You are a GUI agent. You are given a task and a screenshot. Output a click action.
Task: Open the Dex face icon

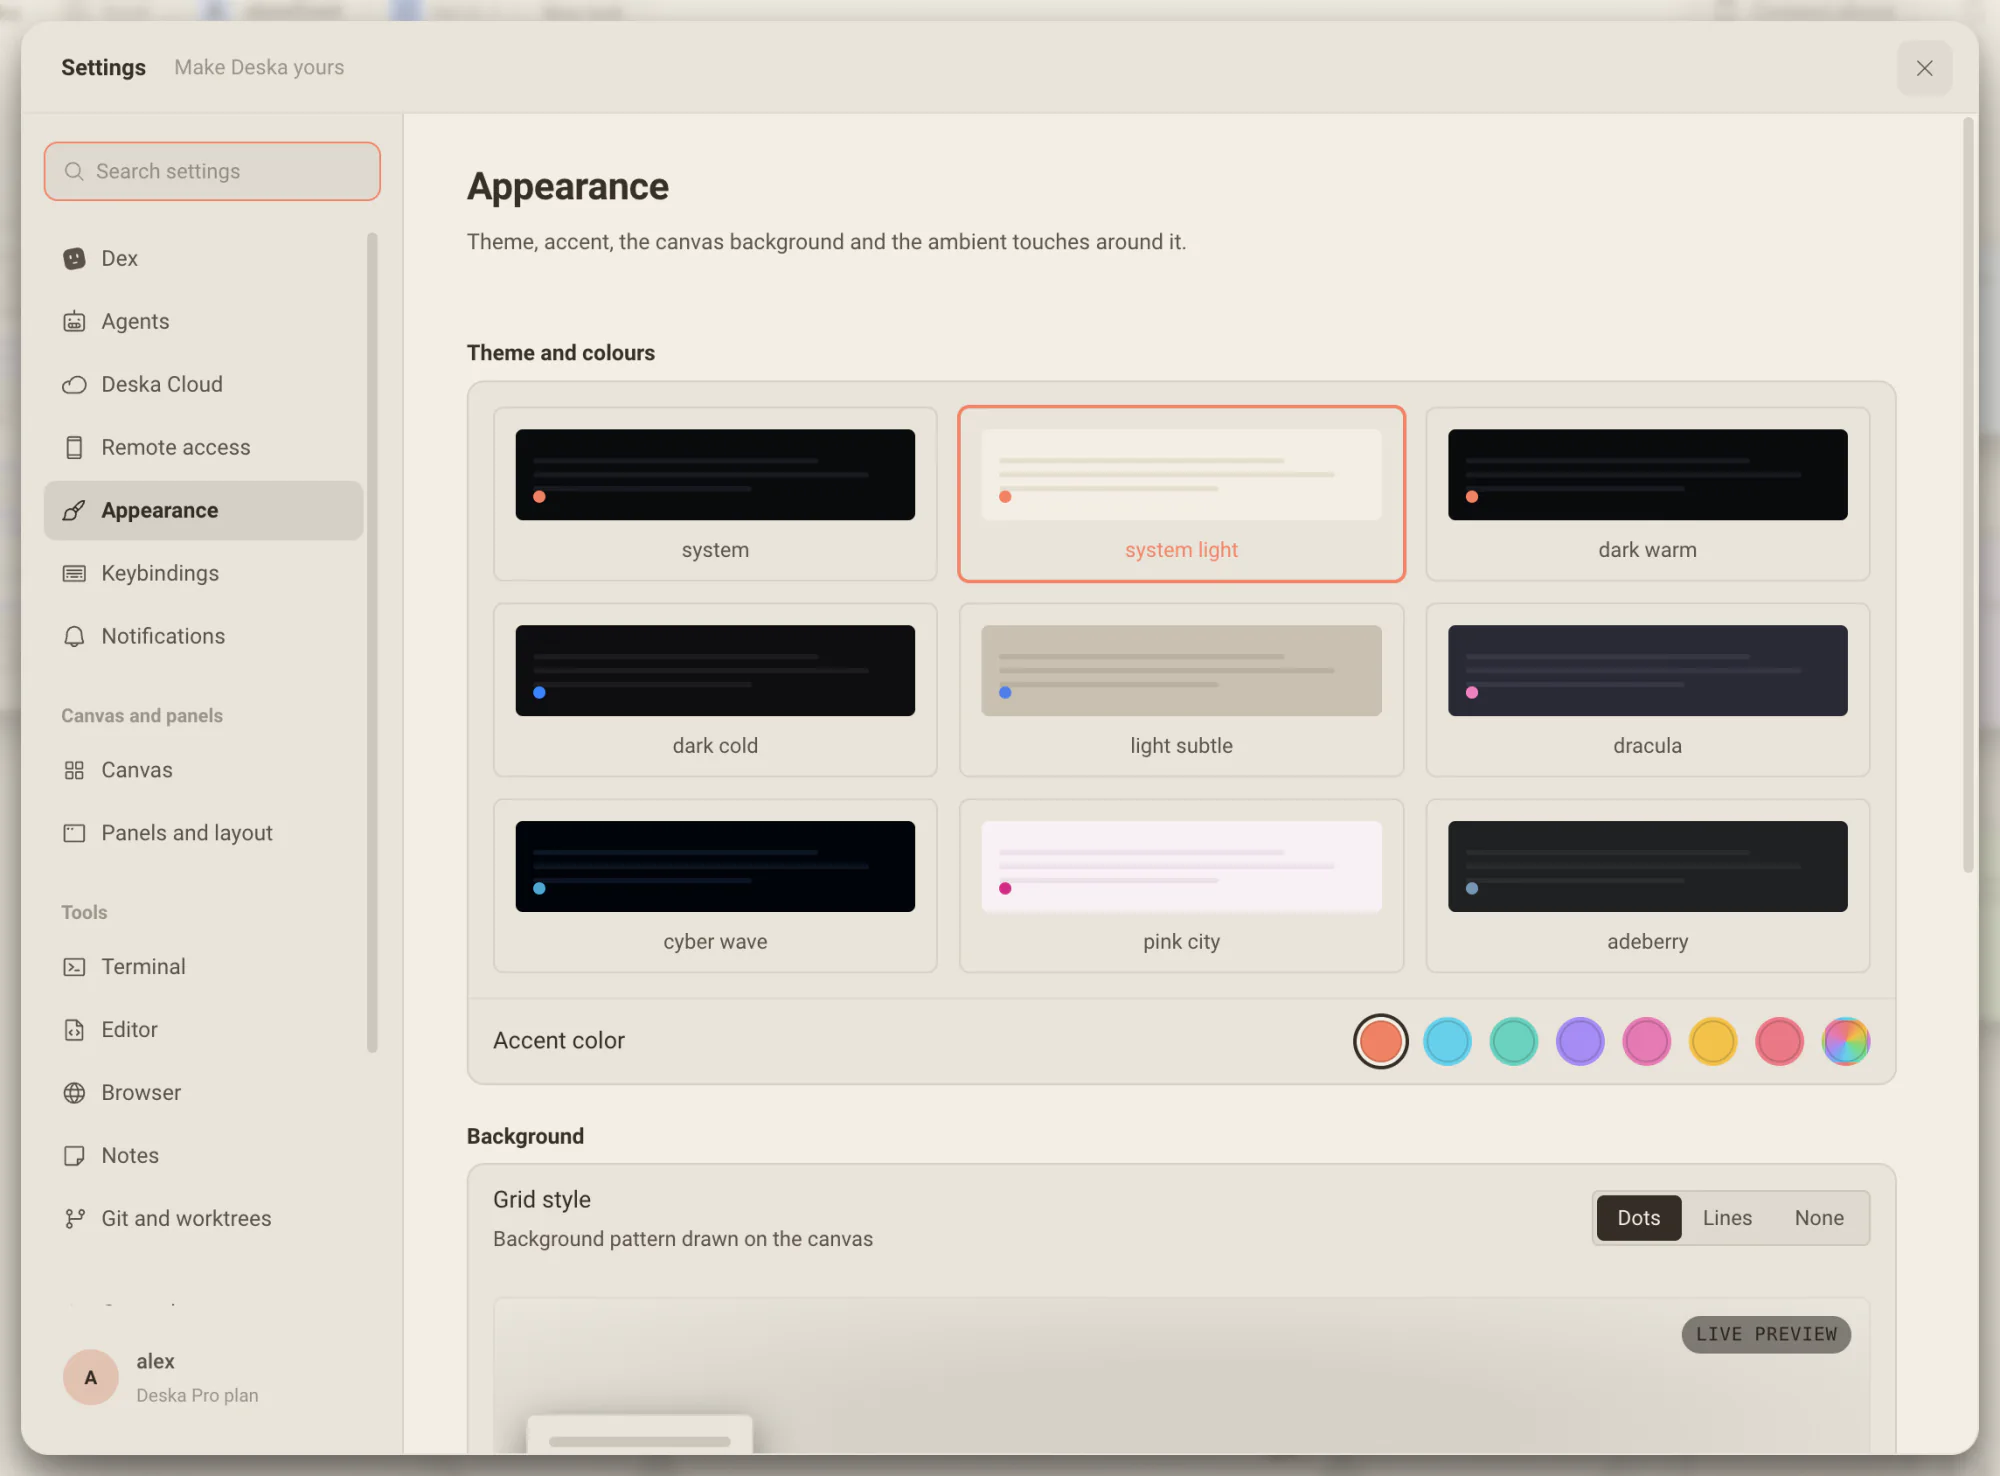74,259
